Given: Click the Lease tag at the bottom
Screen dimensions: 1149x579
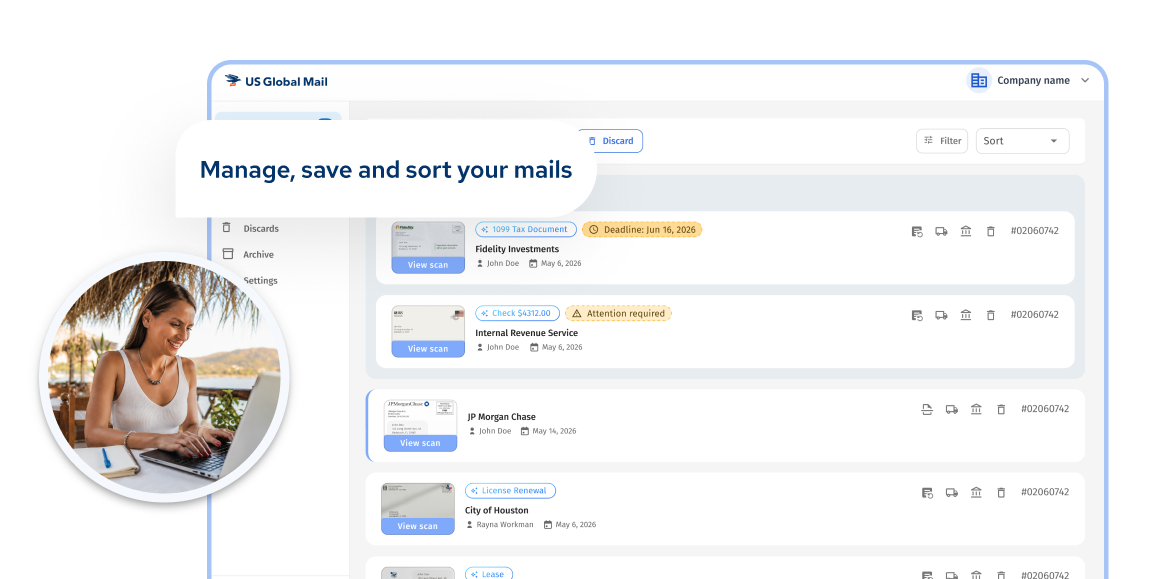Looking at the screenshot, I should click(489, 574).
